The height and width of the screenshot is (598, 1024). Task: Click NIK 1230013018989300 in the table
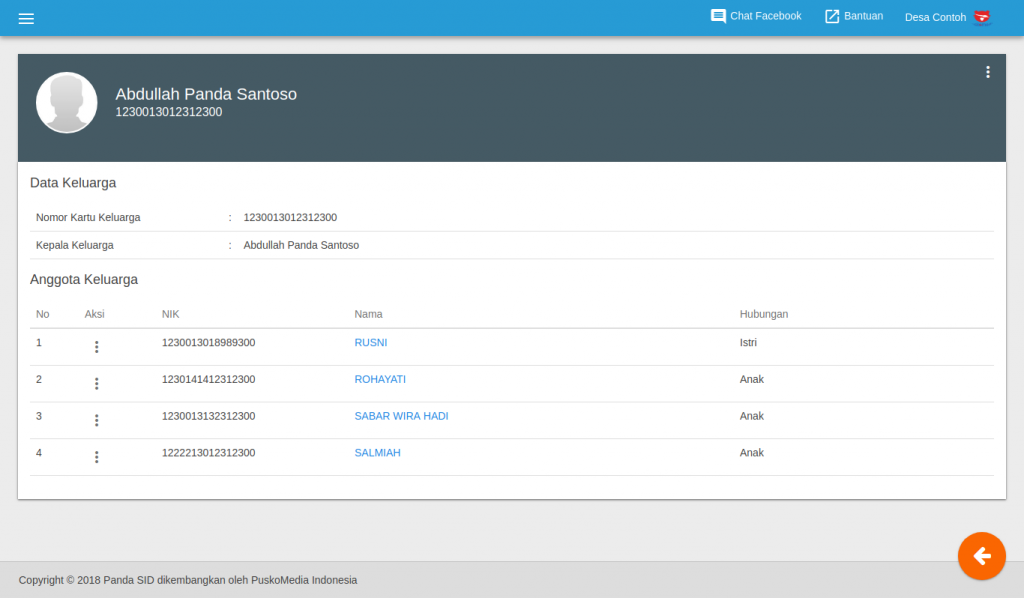208,343
